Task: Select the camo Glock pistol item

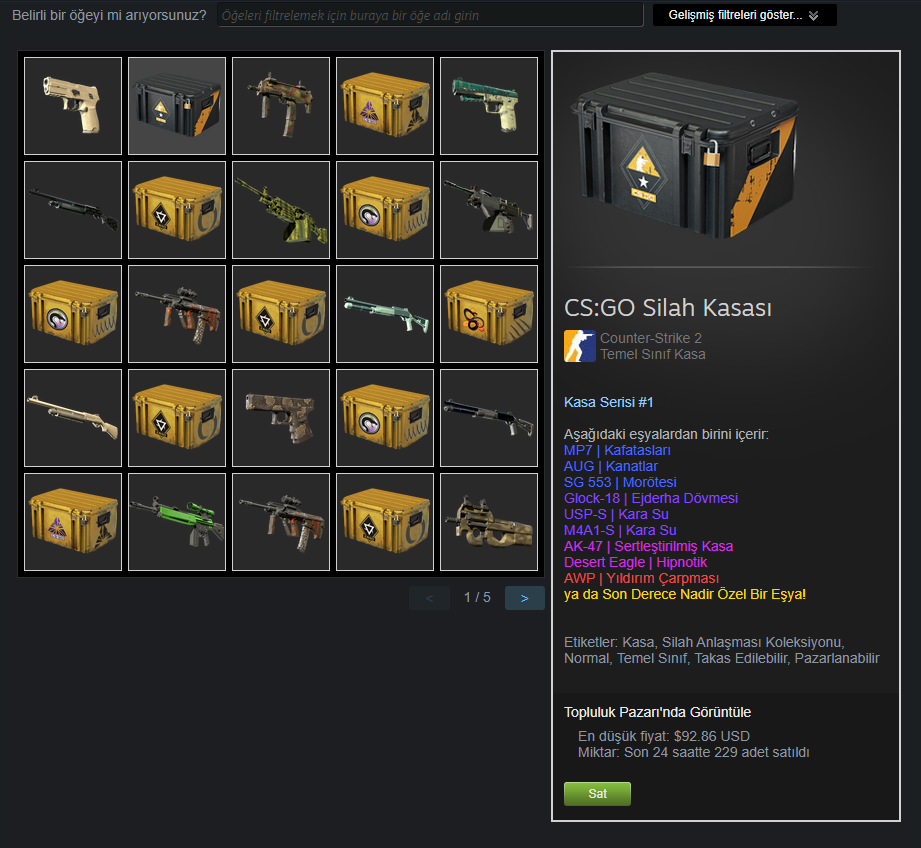Action: click(281, 418)
